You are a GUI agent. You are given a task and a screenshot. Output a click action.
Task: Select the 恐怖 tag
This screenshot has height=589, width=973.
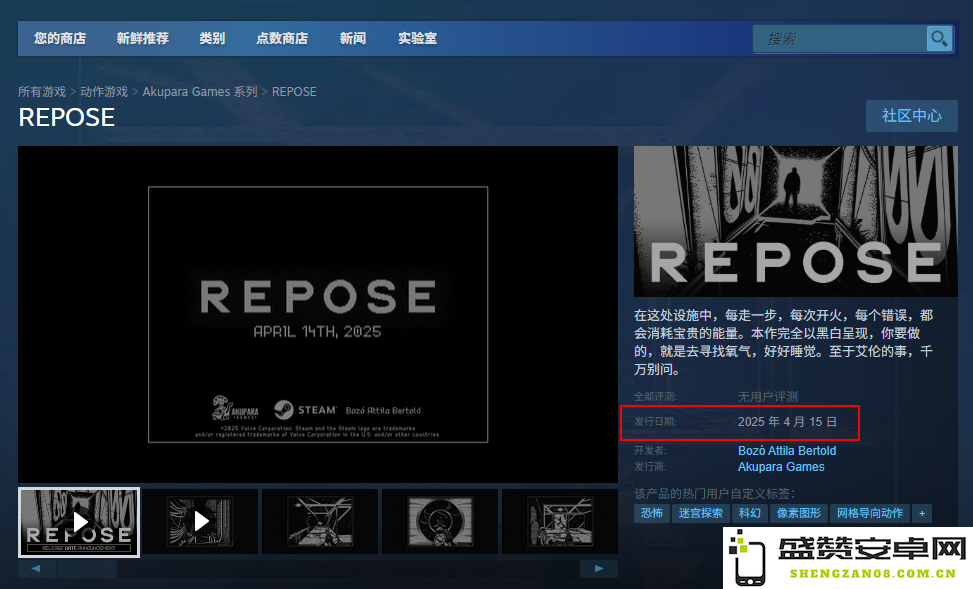[x=652, y=513]
